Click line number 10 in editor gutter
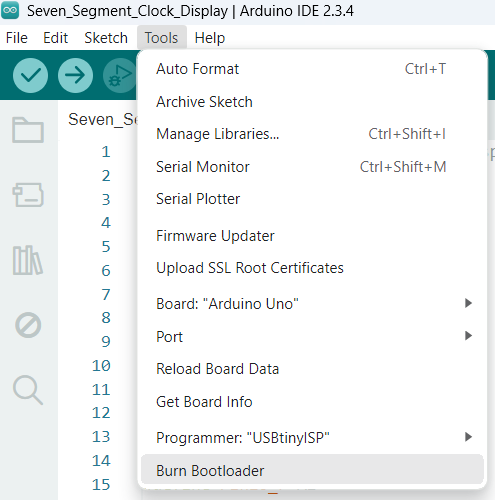 [x=101, y=366]
